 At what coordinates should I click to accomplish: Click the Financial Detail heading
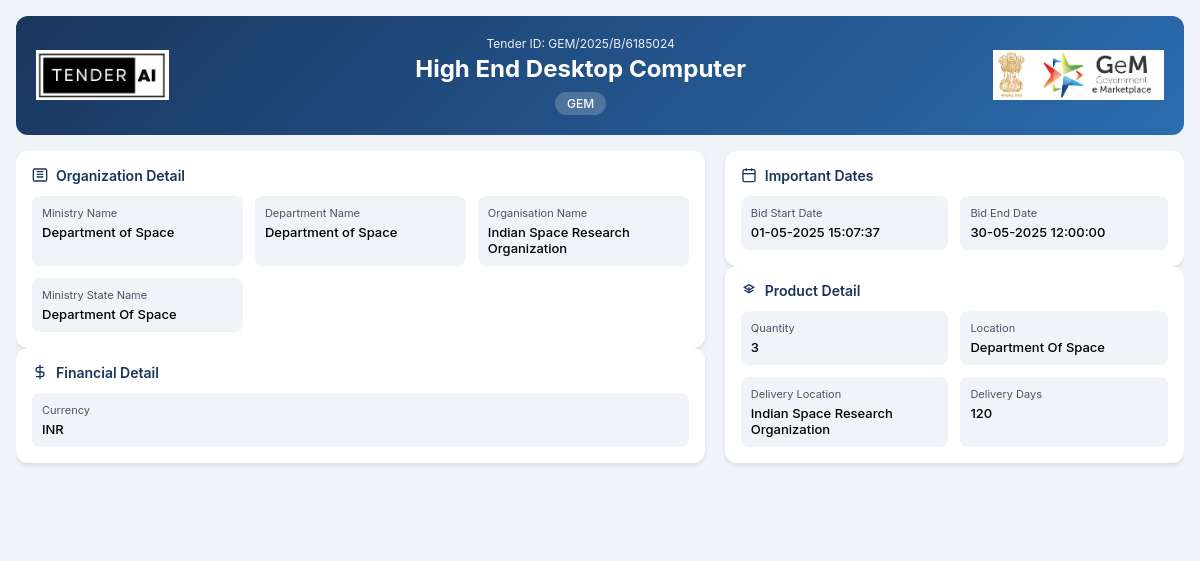pos(107,373)
